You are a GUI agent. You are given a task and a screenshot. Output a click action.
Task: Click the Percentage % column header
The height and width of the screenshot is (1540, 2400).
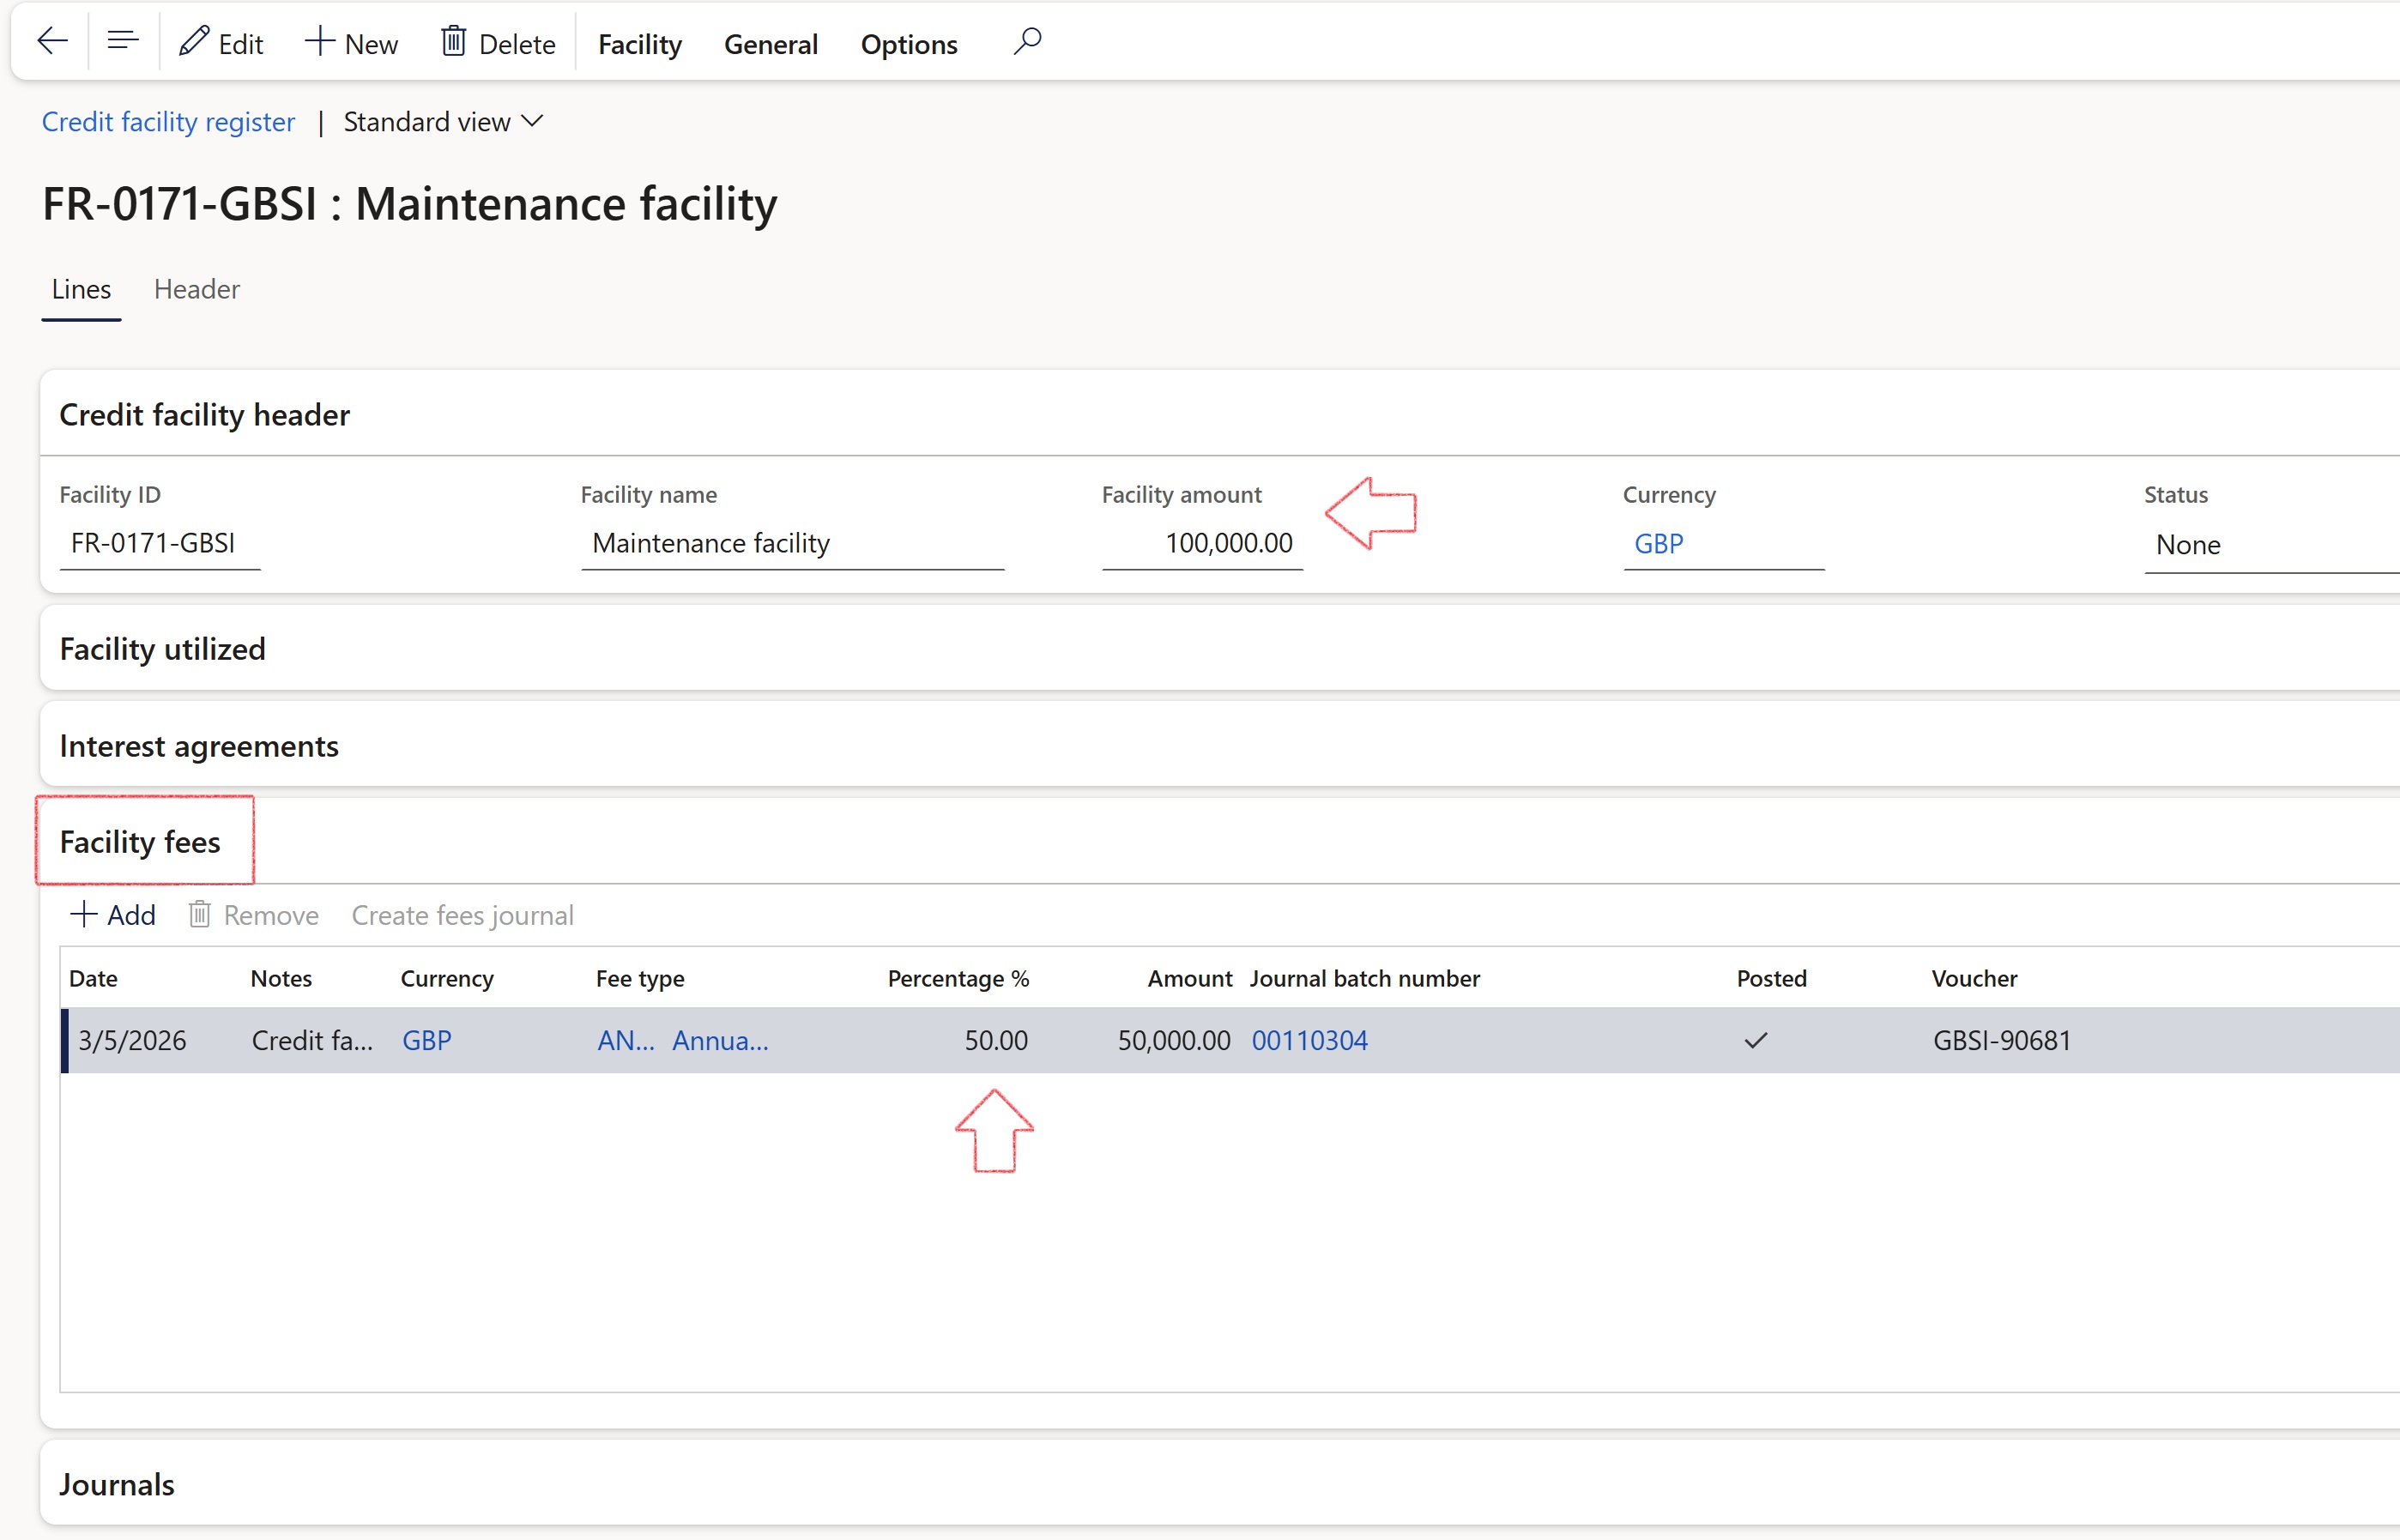(x=958, y=978)
